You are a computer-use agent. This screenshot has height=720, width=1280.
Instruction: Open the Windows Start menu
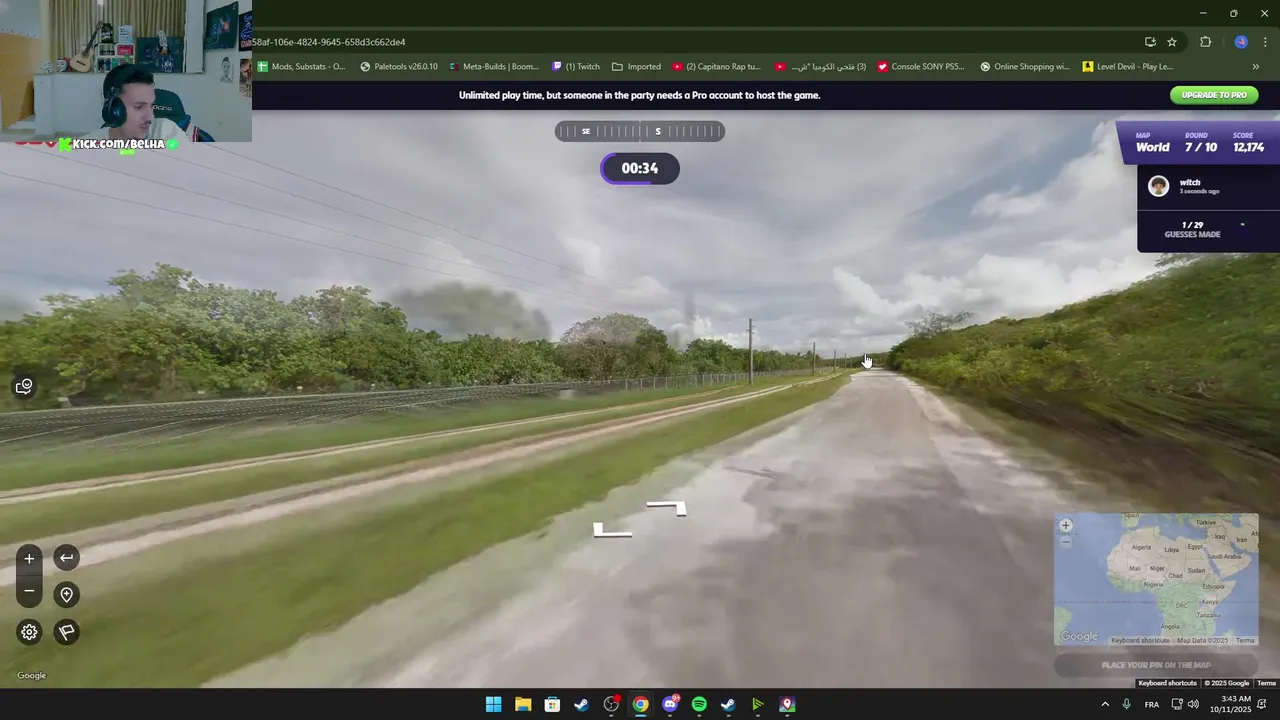[x=494, y=704]
